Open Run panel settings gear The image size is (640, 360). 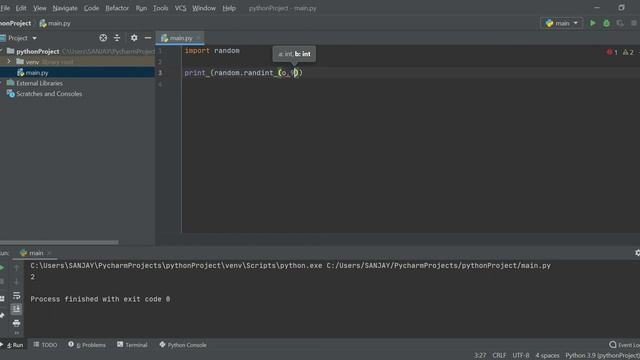637,253
